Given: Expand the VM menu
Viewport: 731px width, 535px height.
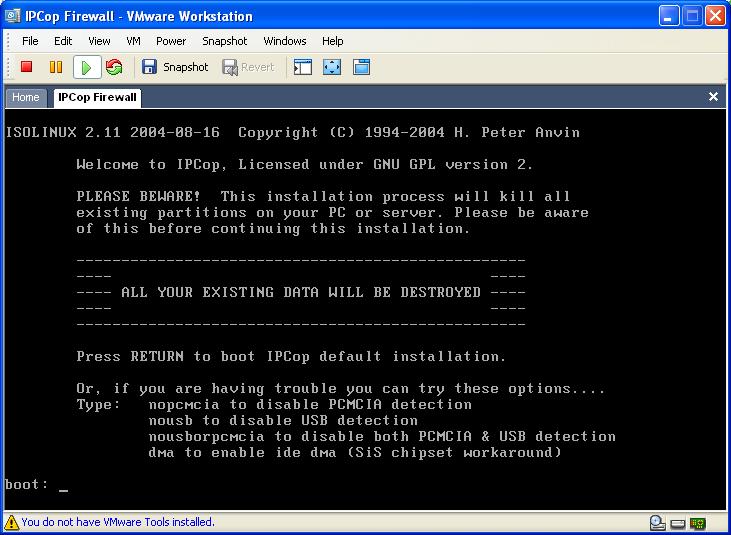Looking at the screenshot, I should tap(133, 41).
